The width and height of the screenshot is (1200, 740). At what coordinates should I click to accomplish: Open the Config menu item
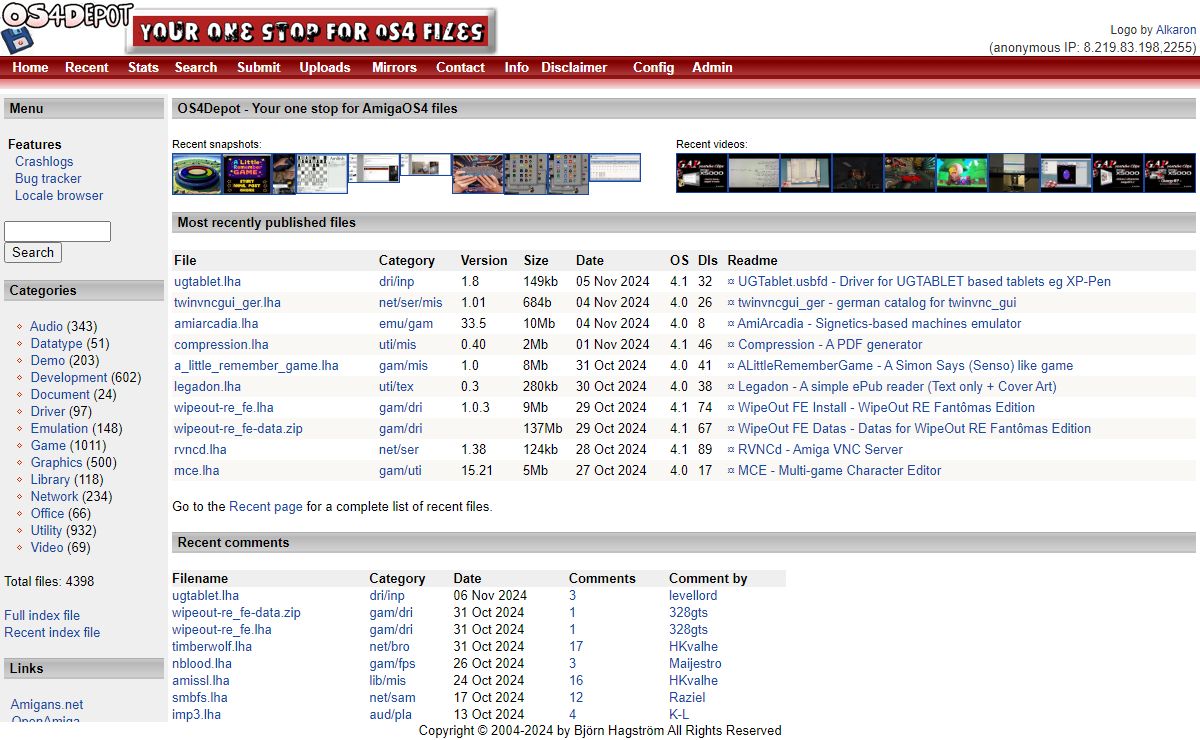coord(654,67)
